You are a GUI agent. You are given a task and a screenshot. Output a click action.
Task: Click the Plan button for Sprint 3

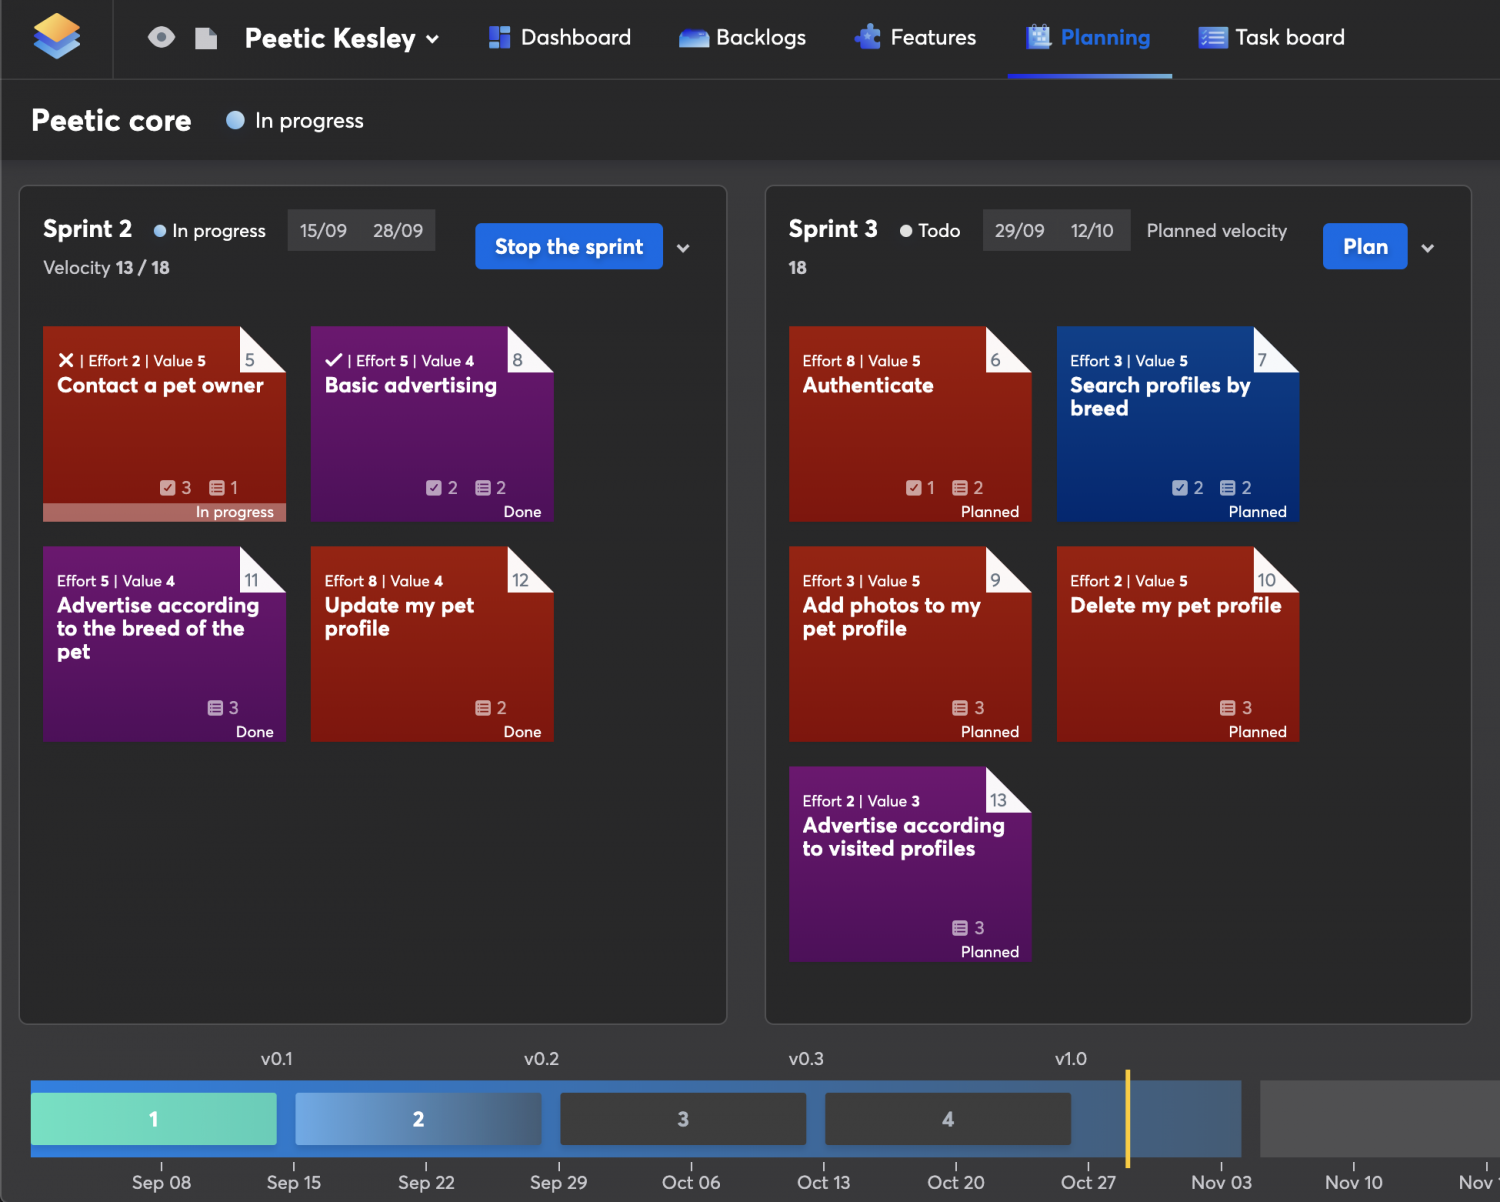coord(1364,247)
